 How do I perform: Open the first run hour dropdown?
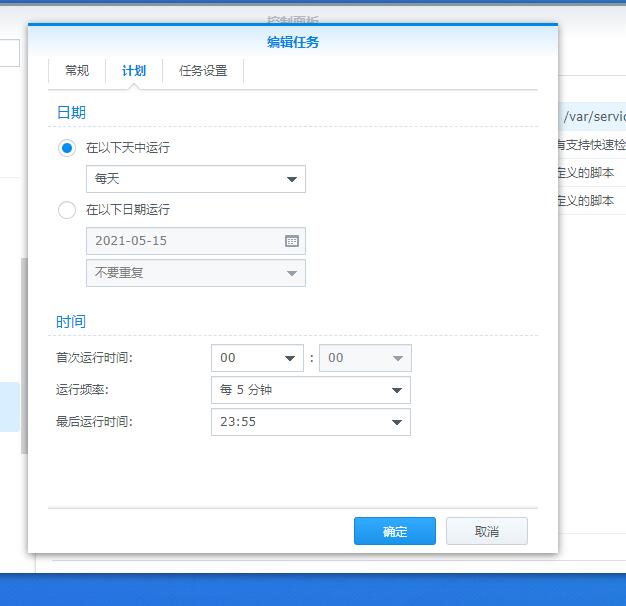pos(257,358)
